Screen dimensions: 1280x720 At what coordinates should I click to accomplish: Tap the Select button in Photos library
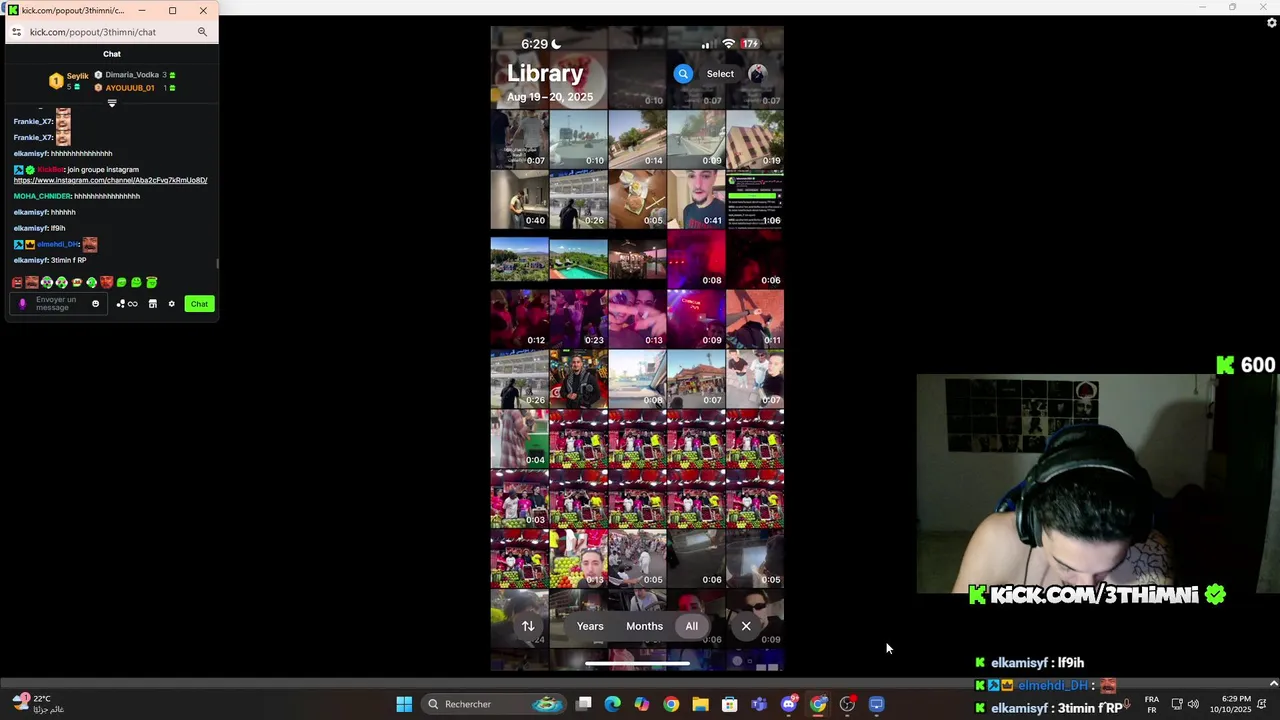(720, 73)
